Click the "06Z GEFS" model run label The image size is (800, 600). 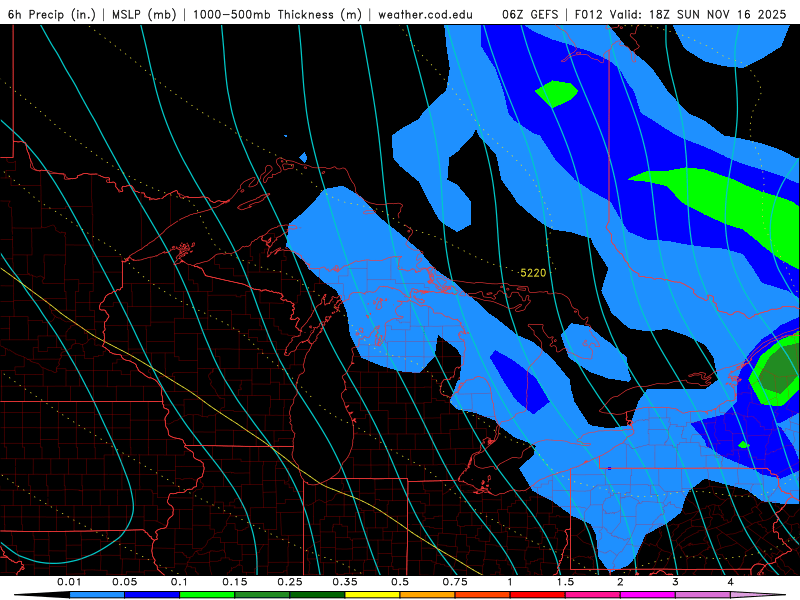click(530, 14)
